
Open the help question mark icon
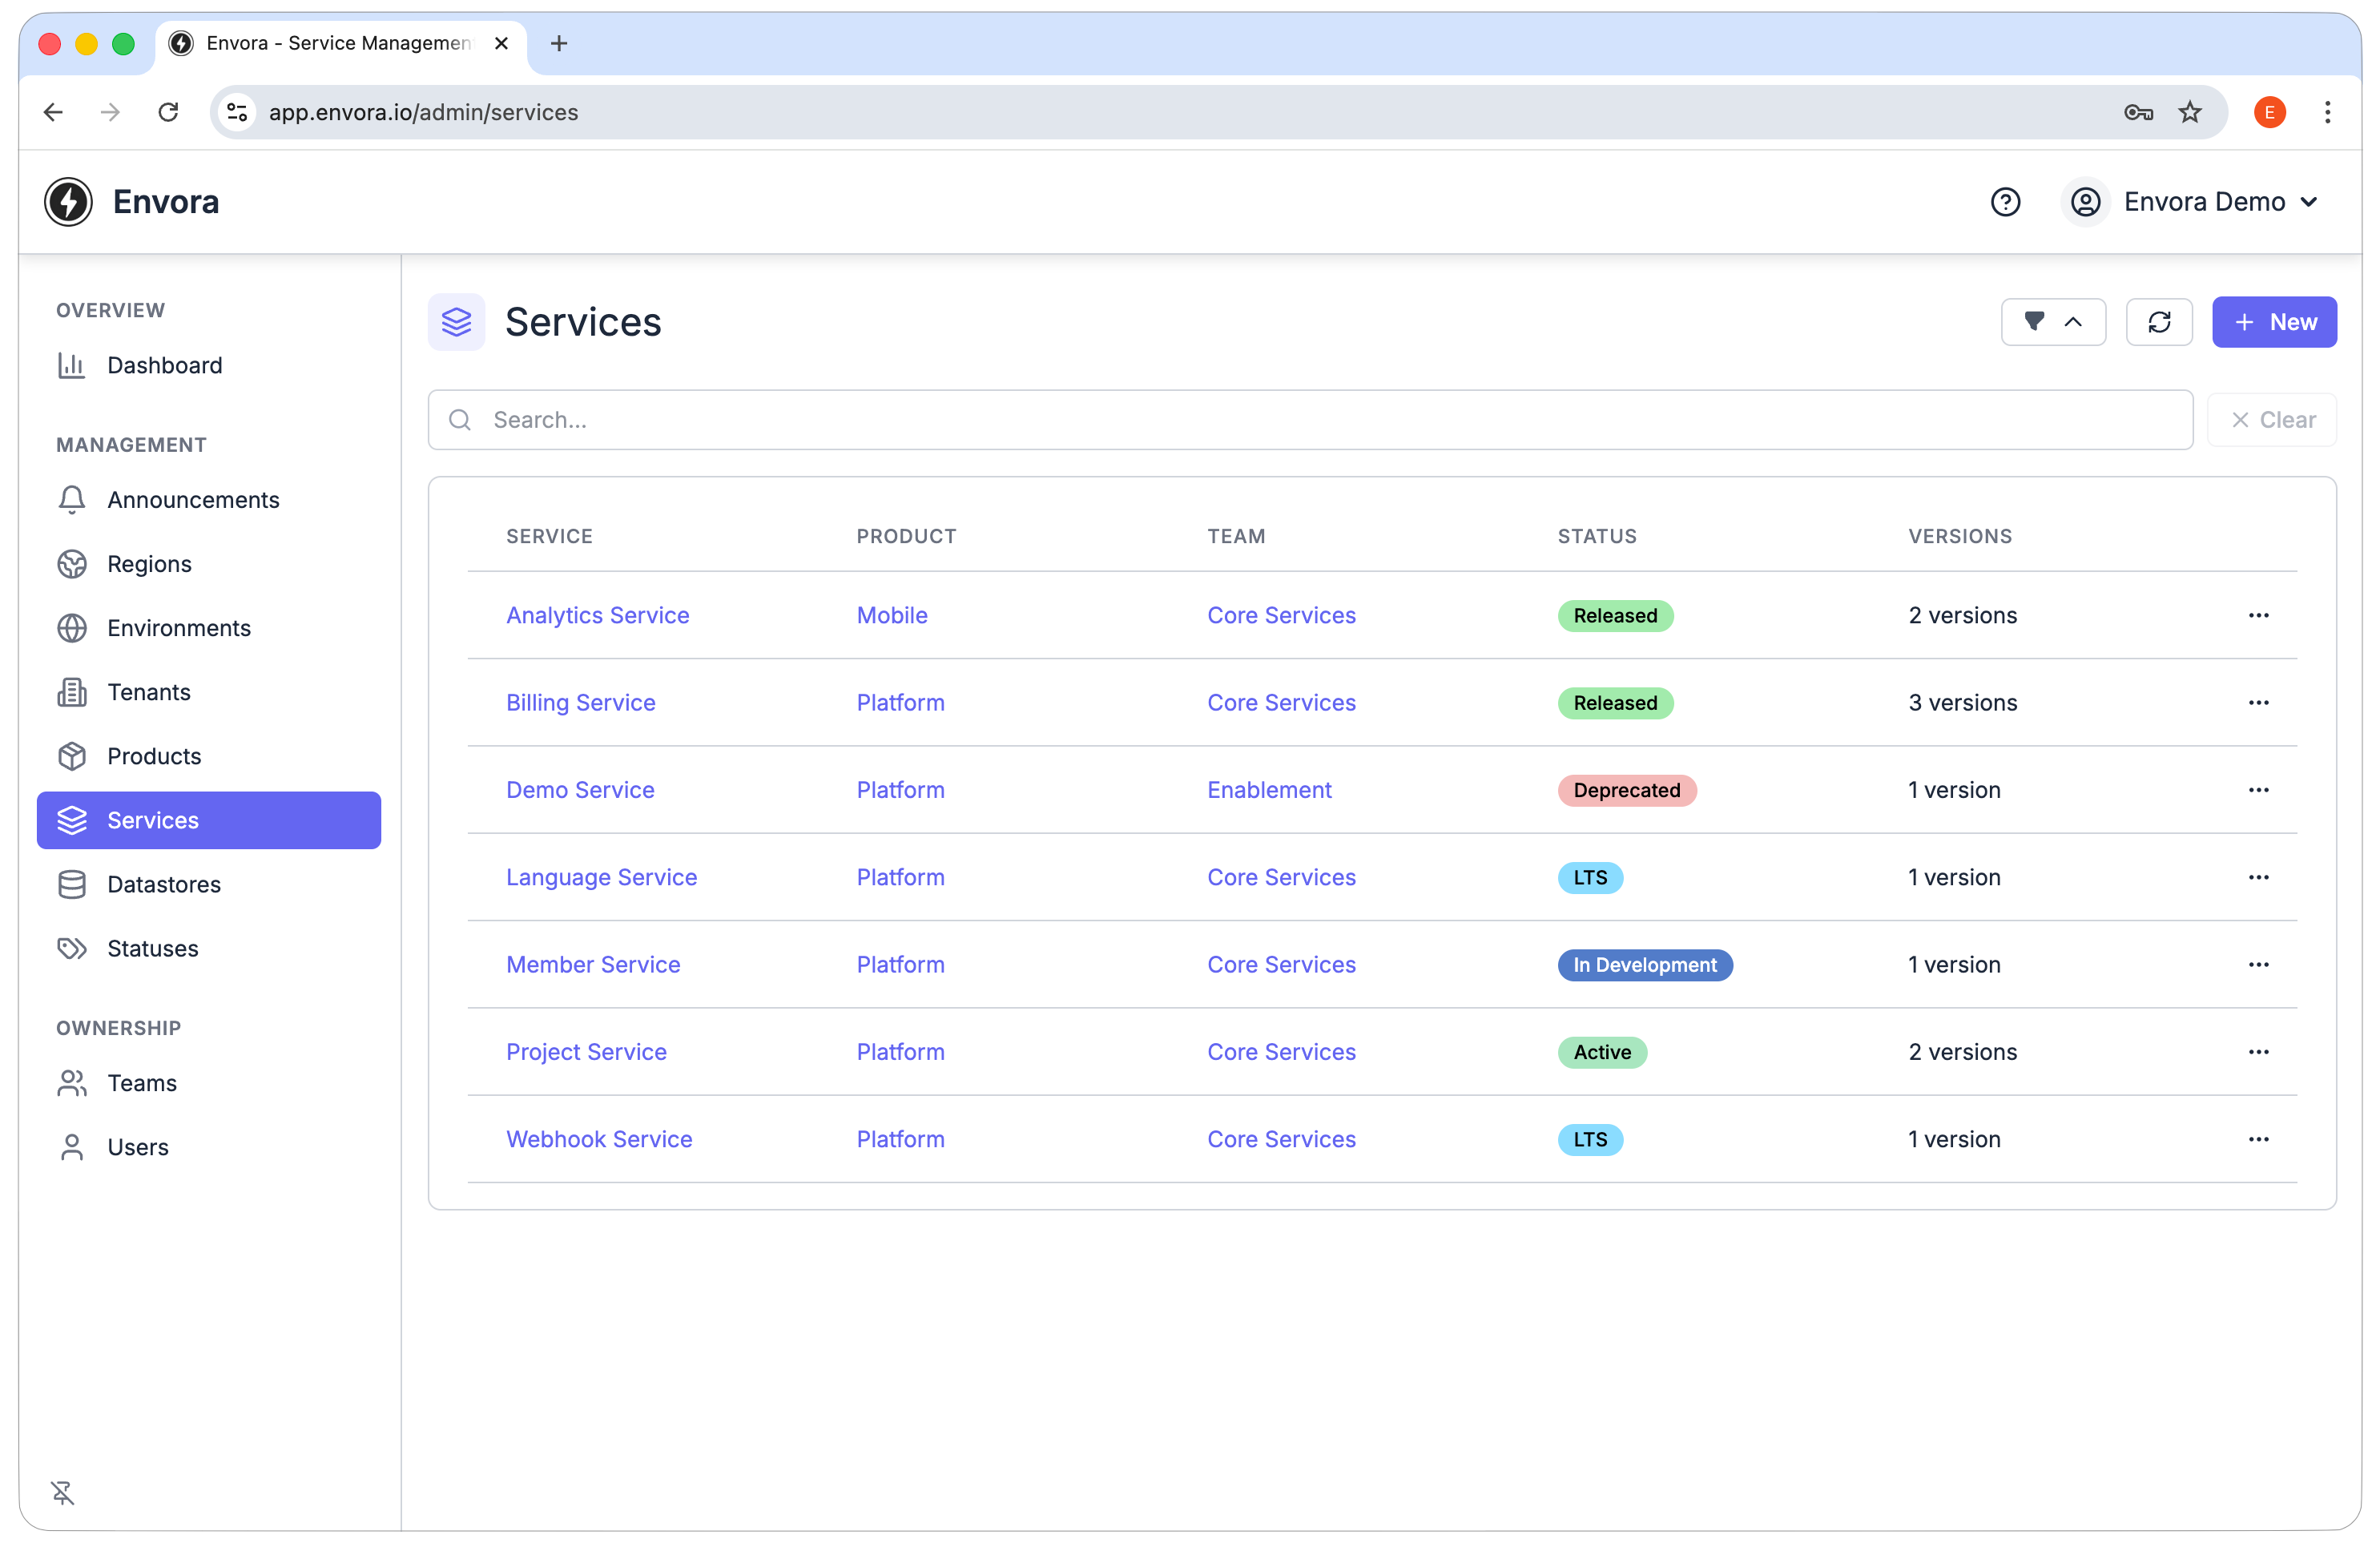[x=2005, y=202]
